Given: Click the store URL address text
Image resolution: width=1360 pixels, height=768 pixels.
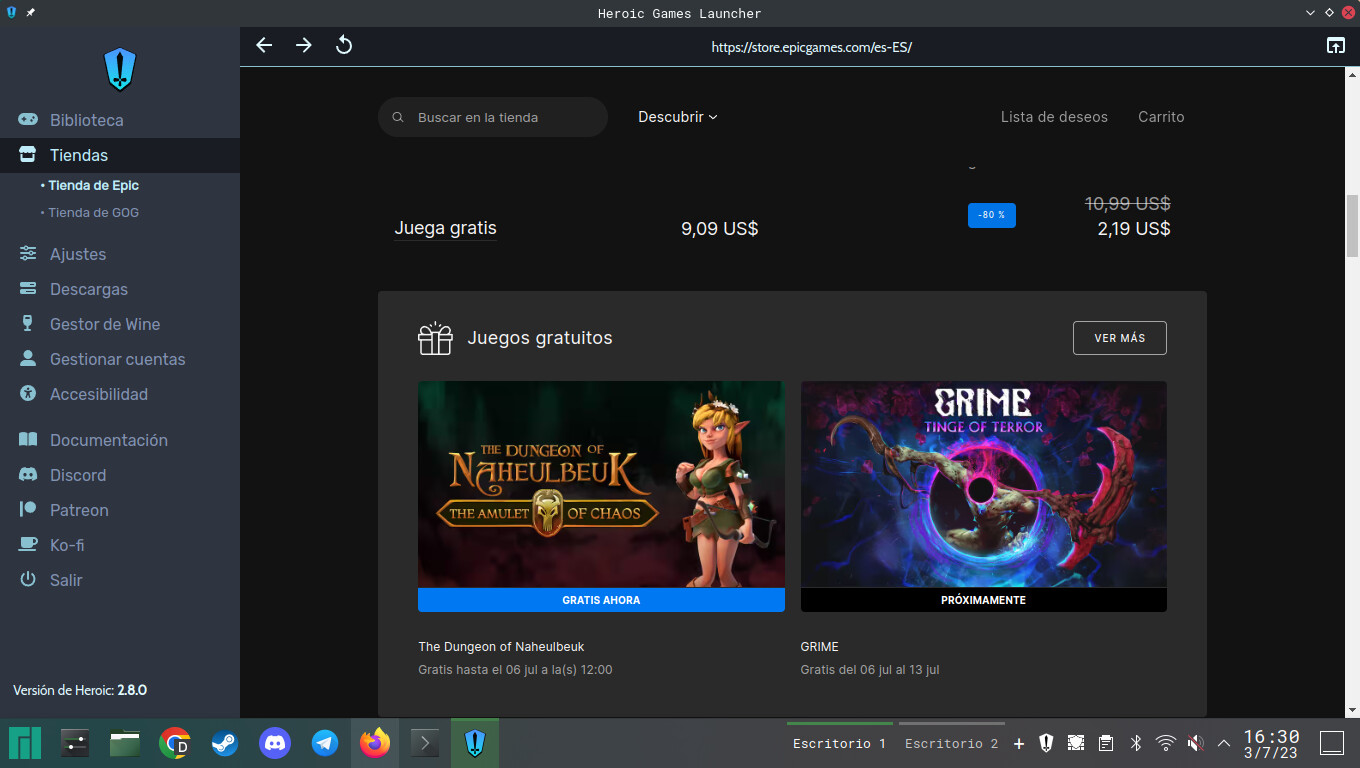Looking at the screenshot, I should pyautogui.click(x=812, y=47).
